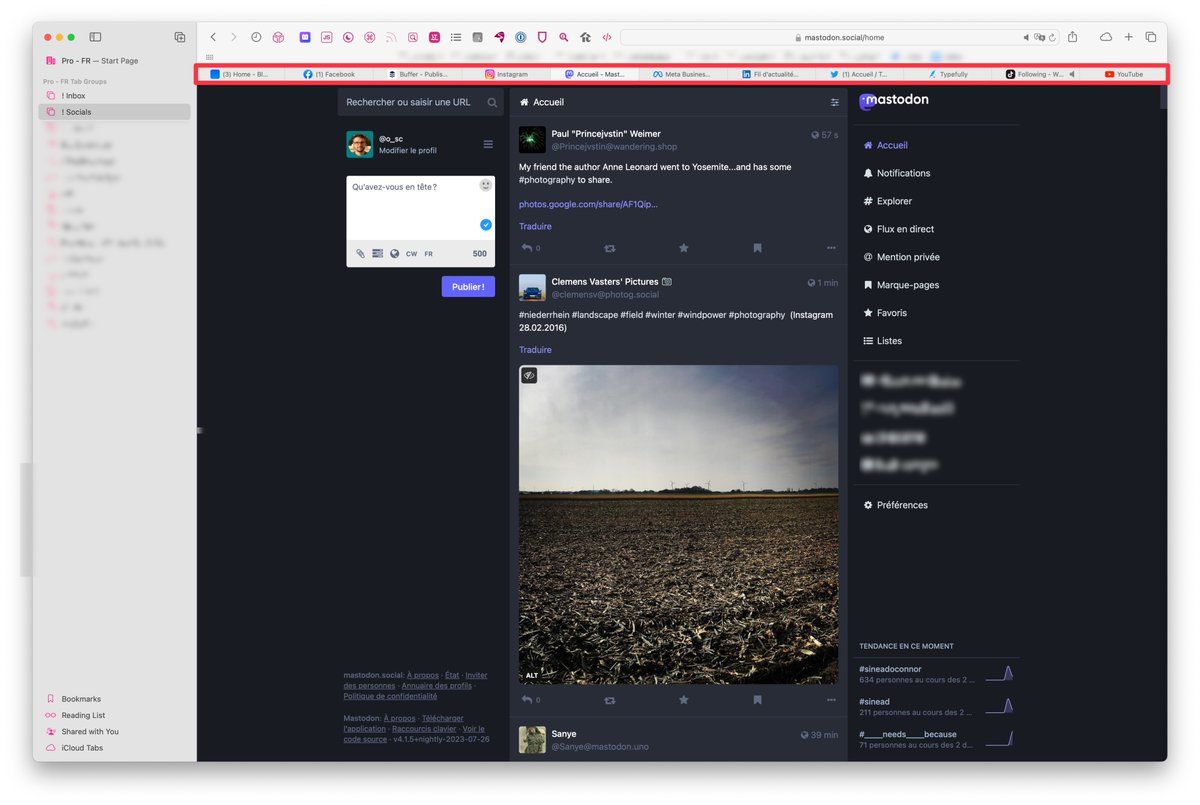This screenshot has width=1200, height=805.
Task: Click the Publier! button
Action: point(468,287)
